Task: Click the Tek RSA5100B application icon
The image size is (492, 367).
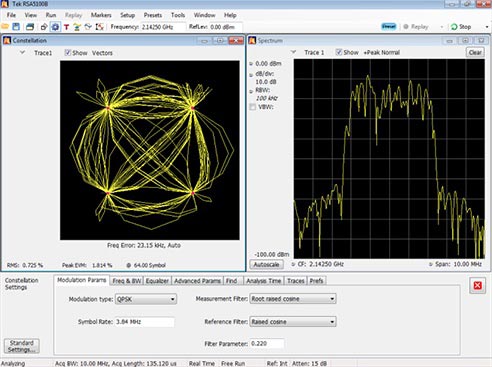Action: (4, 4)
